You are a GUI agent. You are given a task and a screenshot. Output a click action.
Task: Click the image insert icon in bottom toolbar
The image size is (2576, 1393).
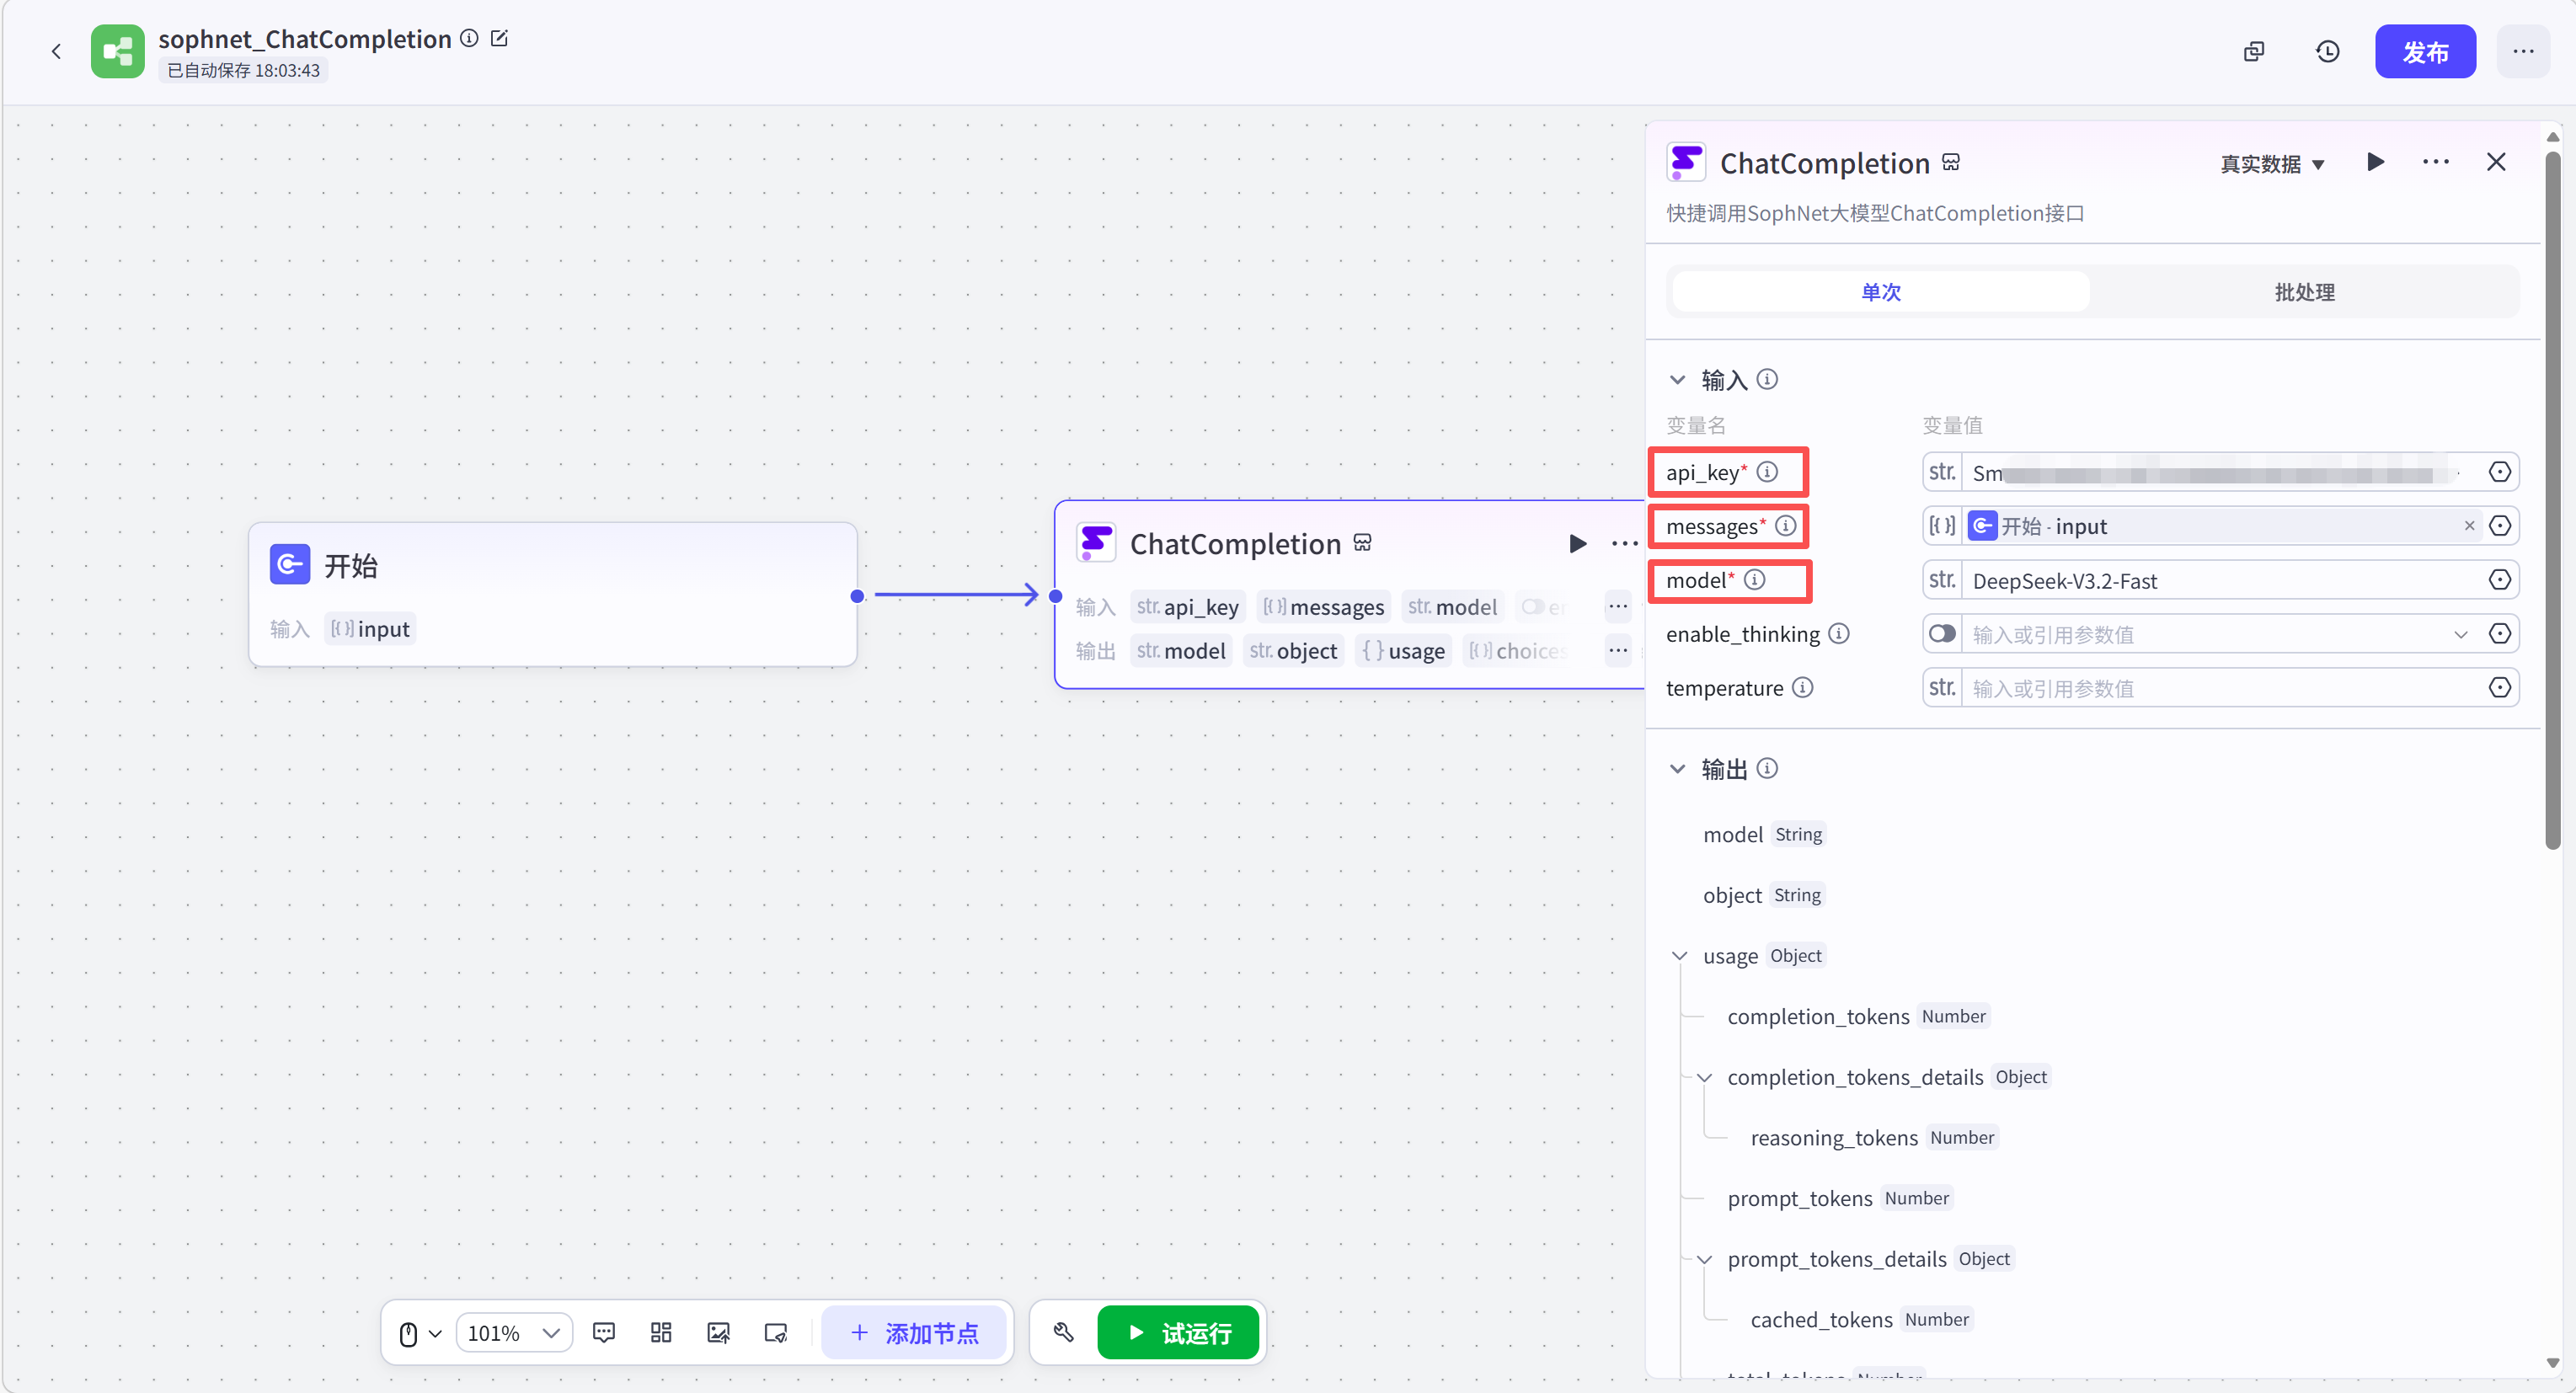[718, 1332]
